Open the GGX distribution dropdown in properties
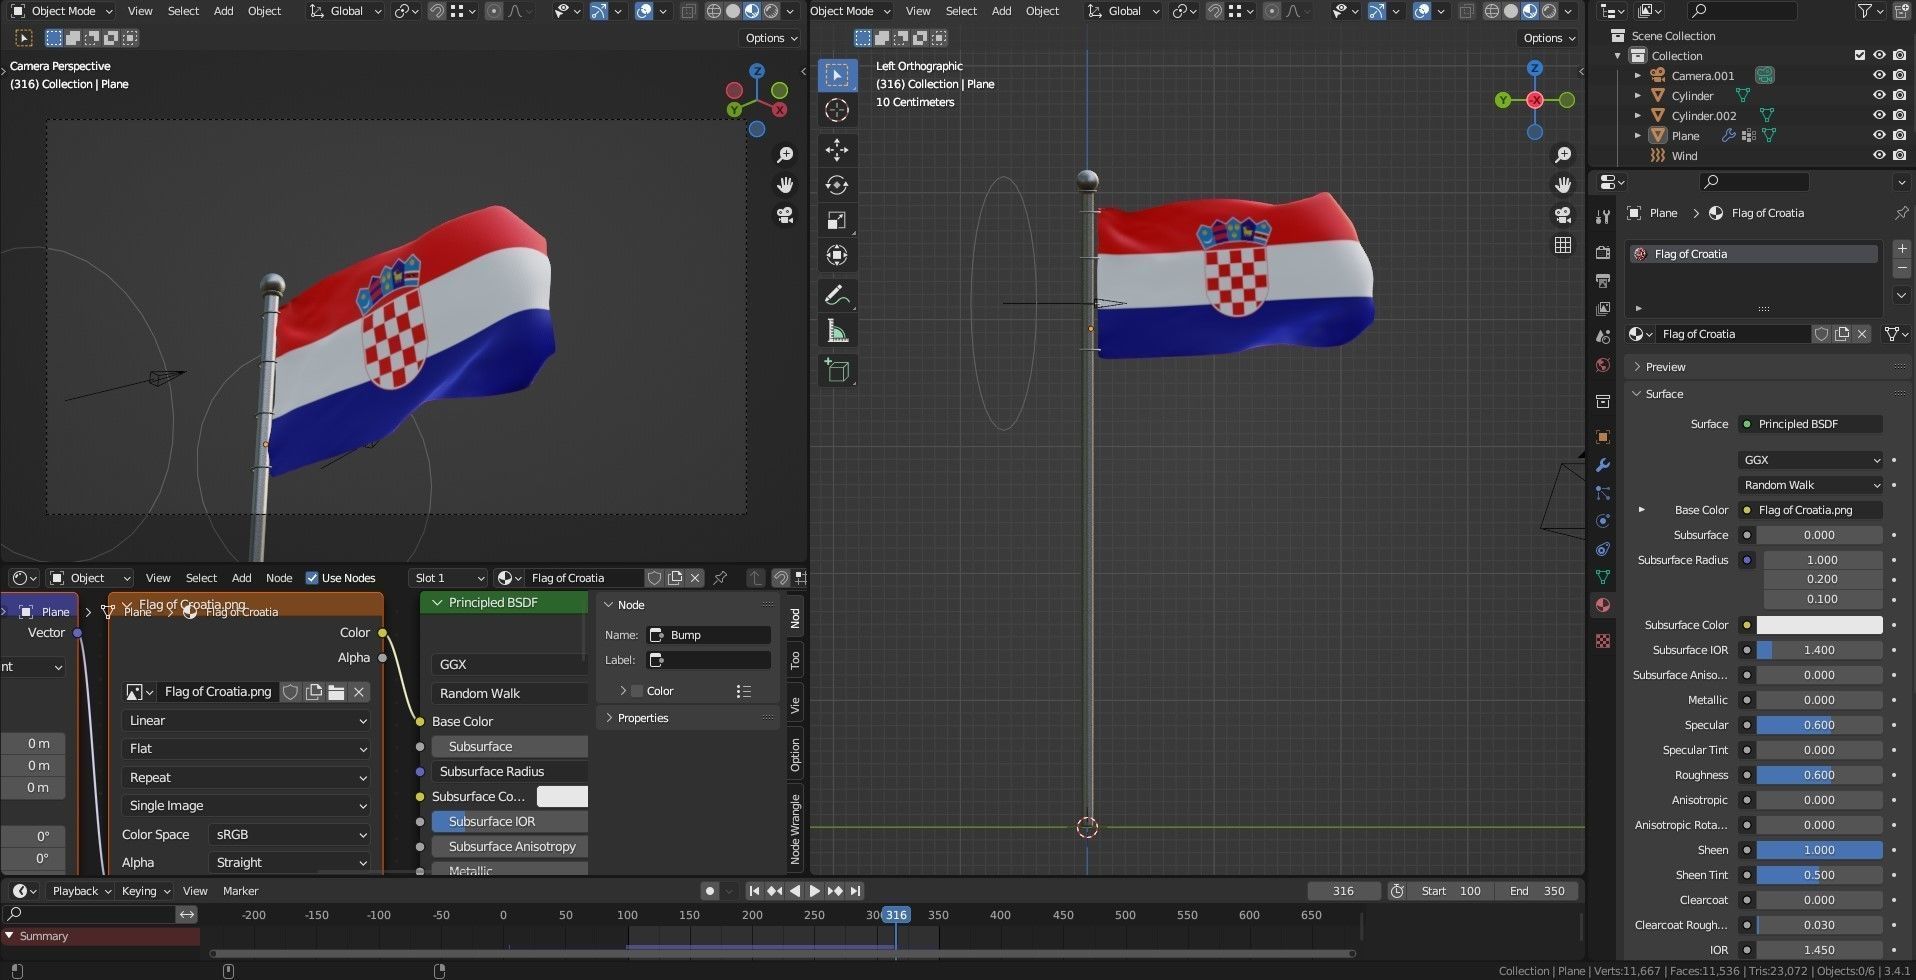Image resolution: width=1916 pixels, height=980 pixels. [x=1810, y=460]
